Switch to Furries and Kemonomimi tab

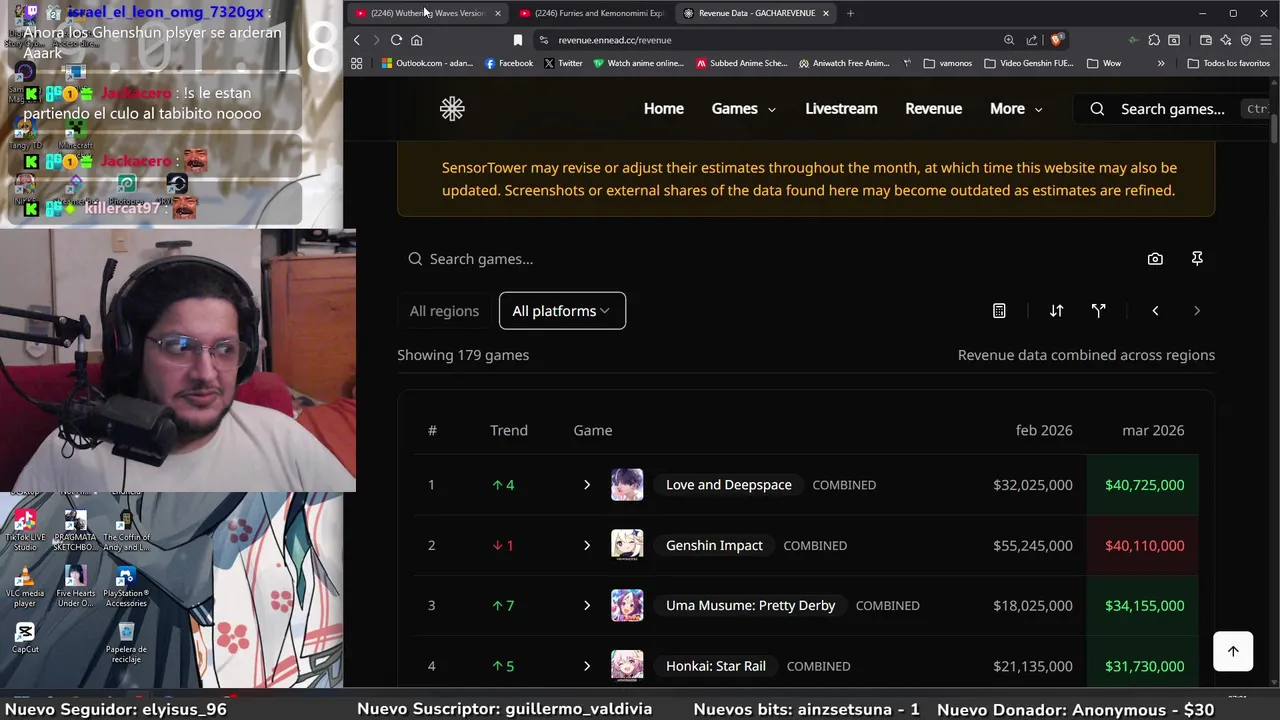[593, 13]
